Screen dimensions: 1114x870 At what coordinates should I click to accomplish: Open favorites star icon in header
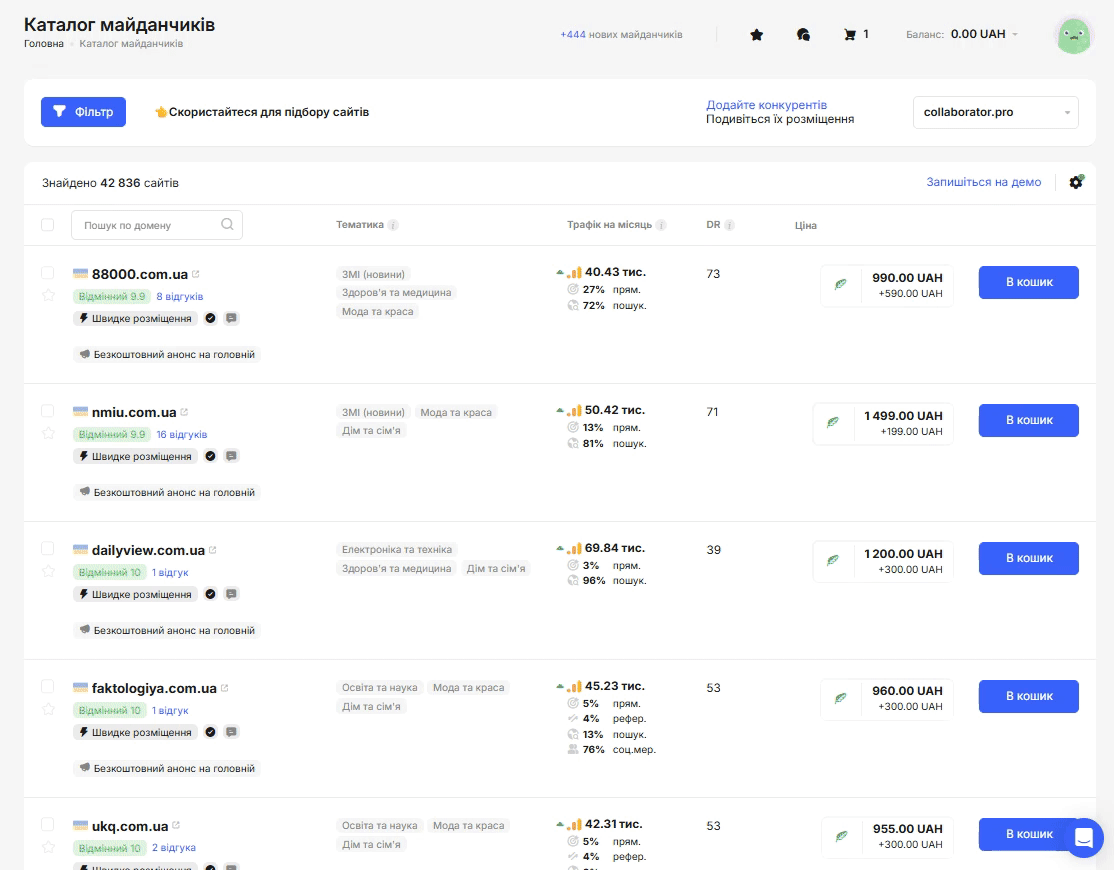pos(757,35)
